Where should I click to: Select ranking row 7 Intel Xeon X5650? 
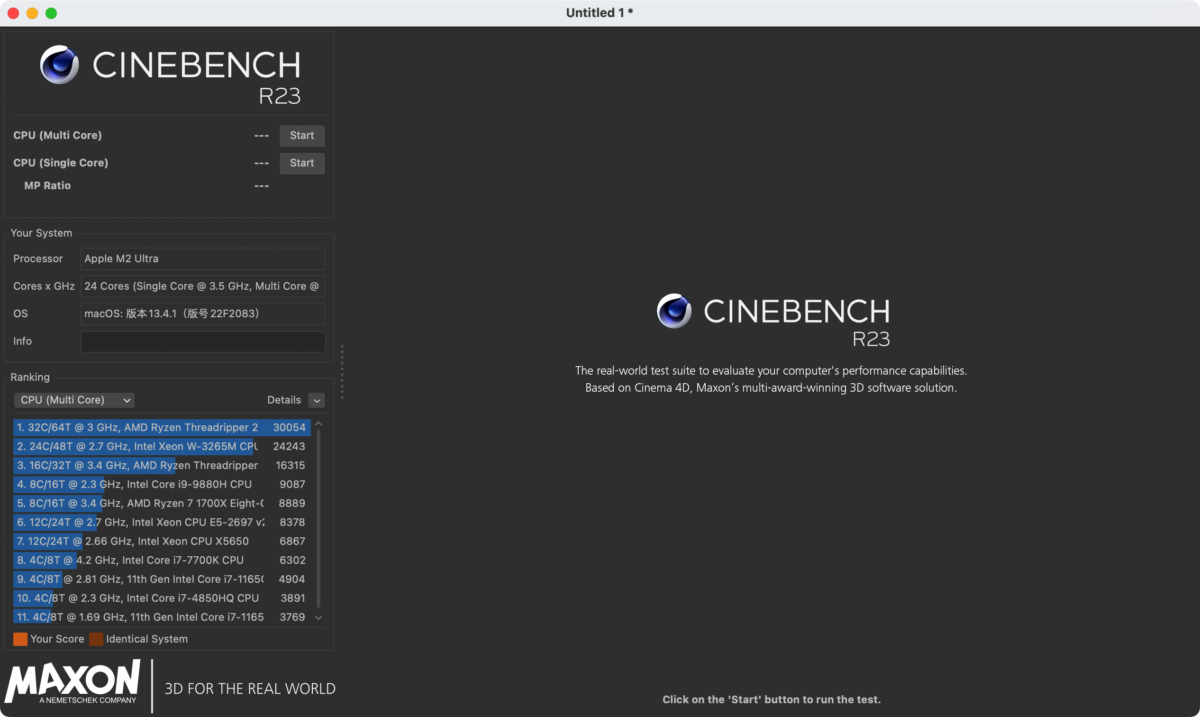(x=161, y=541)
